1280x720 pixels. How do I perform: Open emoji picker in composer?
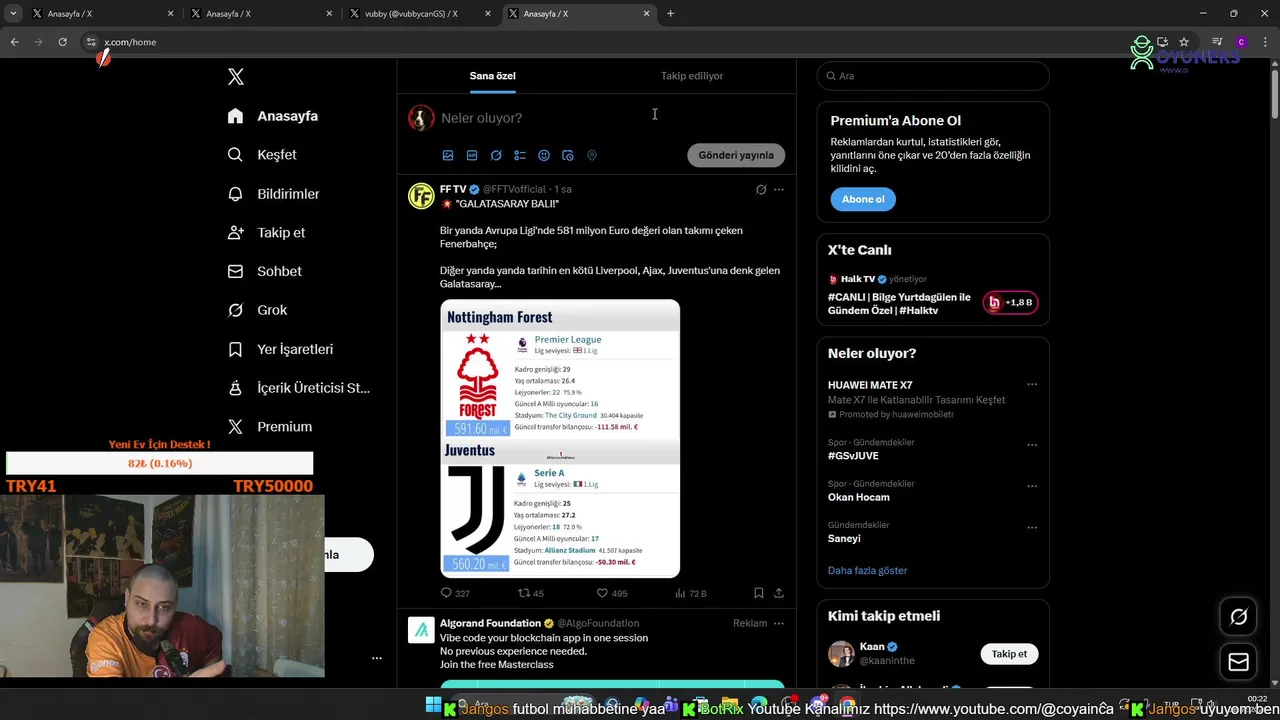pos(544,155)
